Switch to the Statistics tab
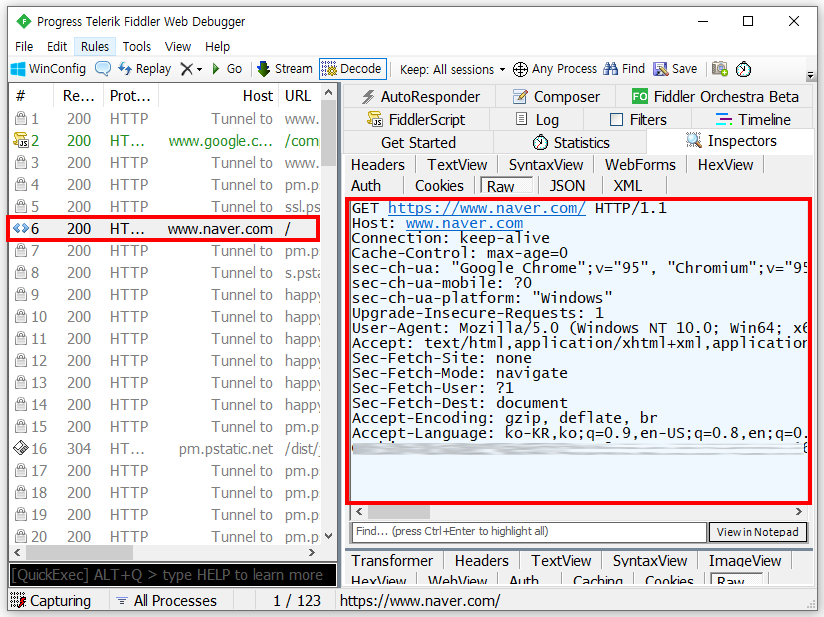The image size is (824, 617). click(x=570, y=142)
